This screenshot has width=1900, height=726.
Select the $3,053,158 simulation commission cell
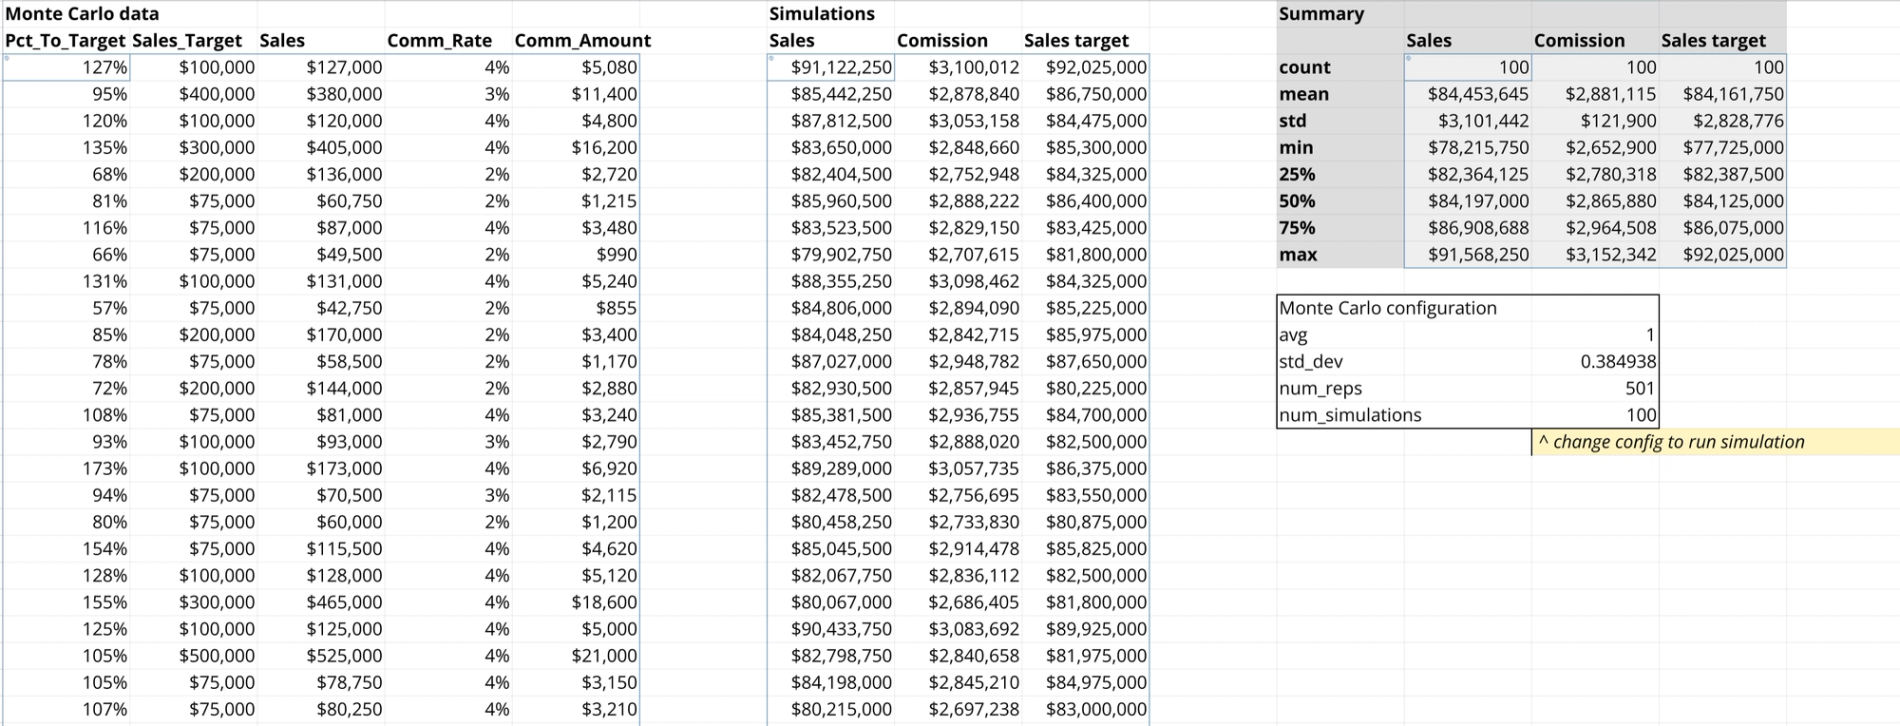(958, 120)
